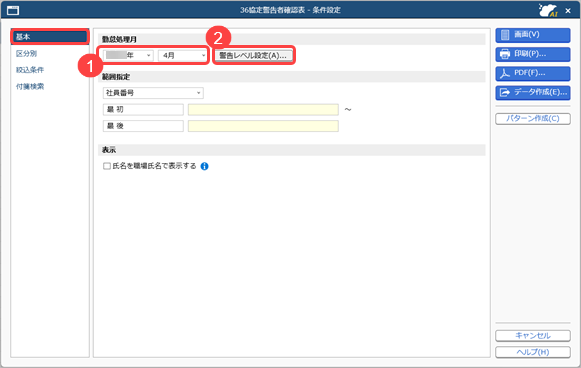Select the 基本 tab in sidebar
This screenshot has height=368, width=581.
pyautogui.click(x=50, y=37)
